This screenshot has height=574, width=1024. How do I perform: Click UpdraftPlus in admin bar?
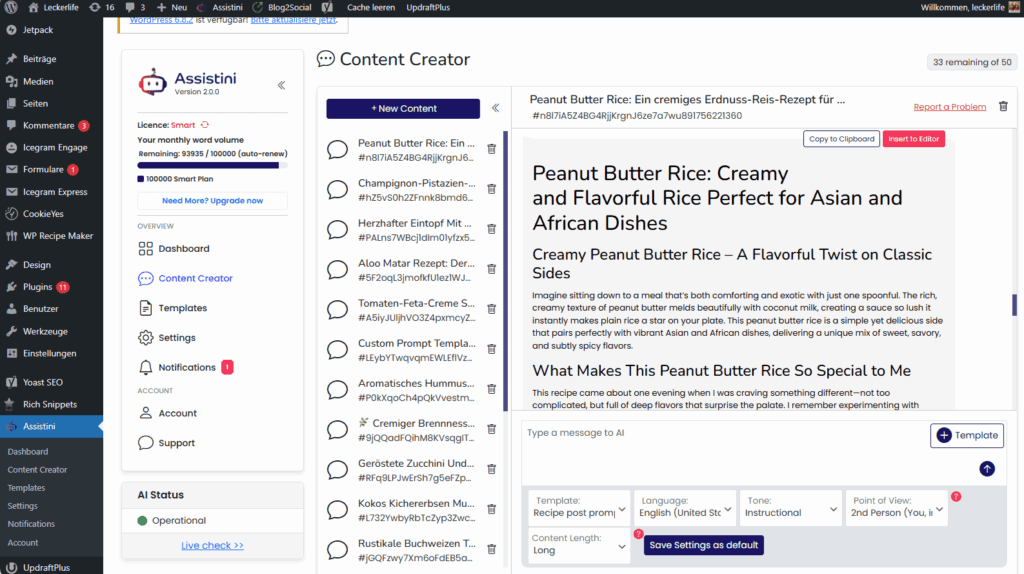pos(428,7)
